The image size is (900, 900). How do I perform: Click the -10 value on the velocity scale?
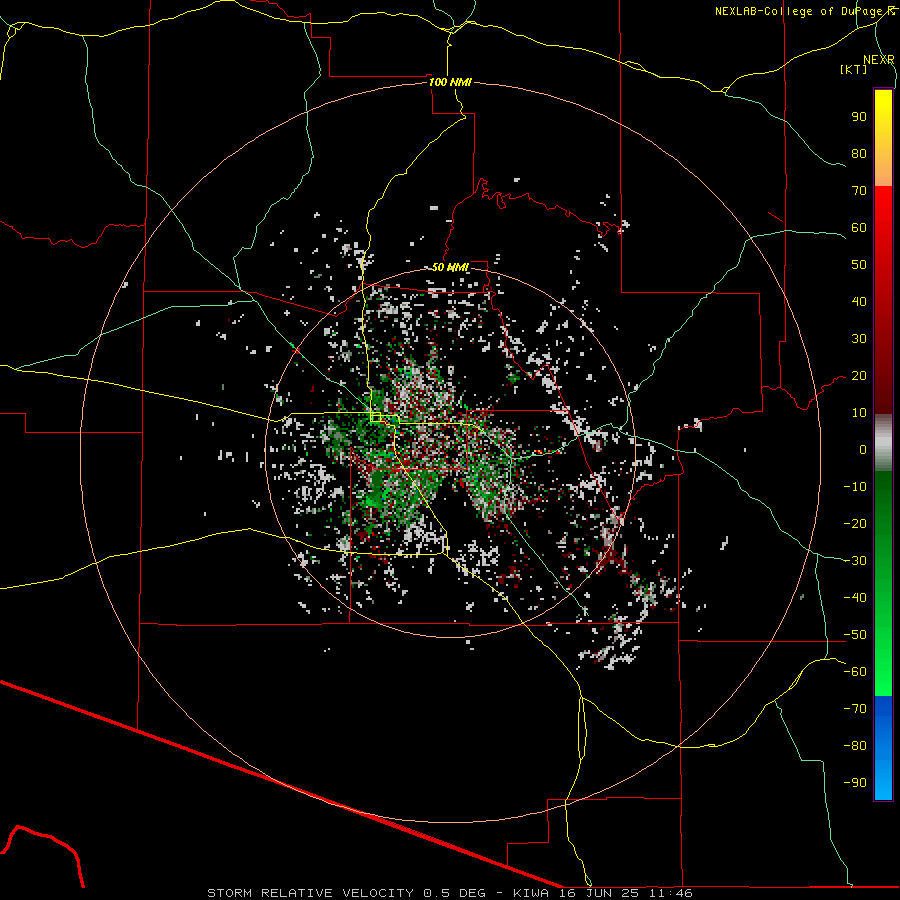tap(855, 487)
